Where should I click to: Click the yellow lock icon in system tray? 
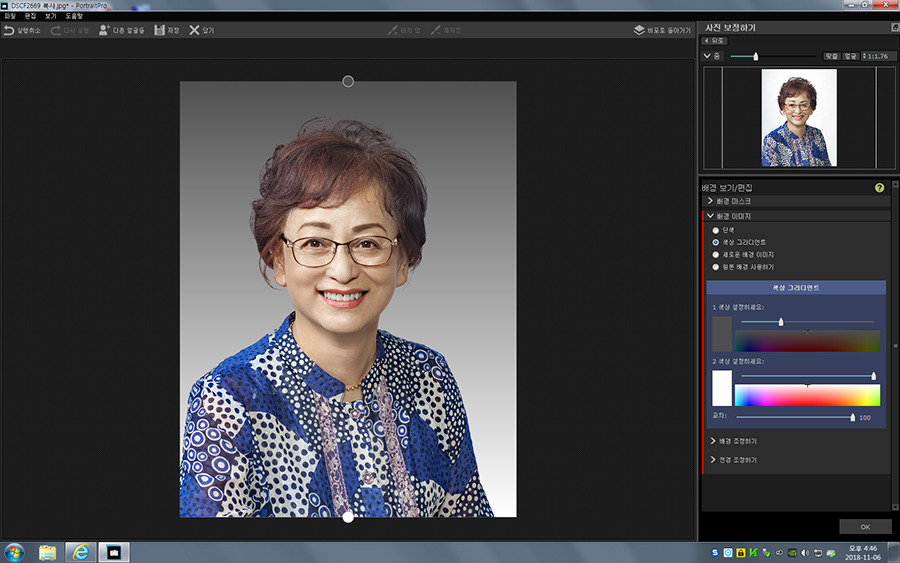[x=740, y=553]
